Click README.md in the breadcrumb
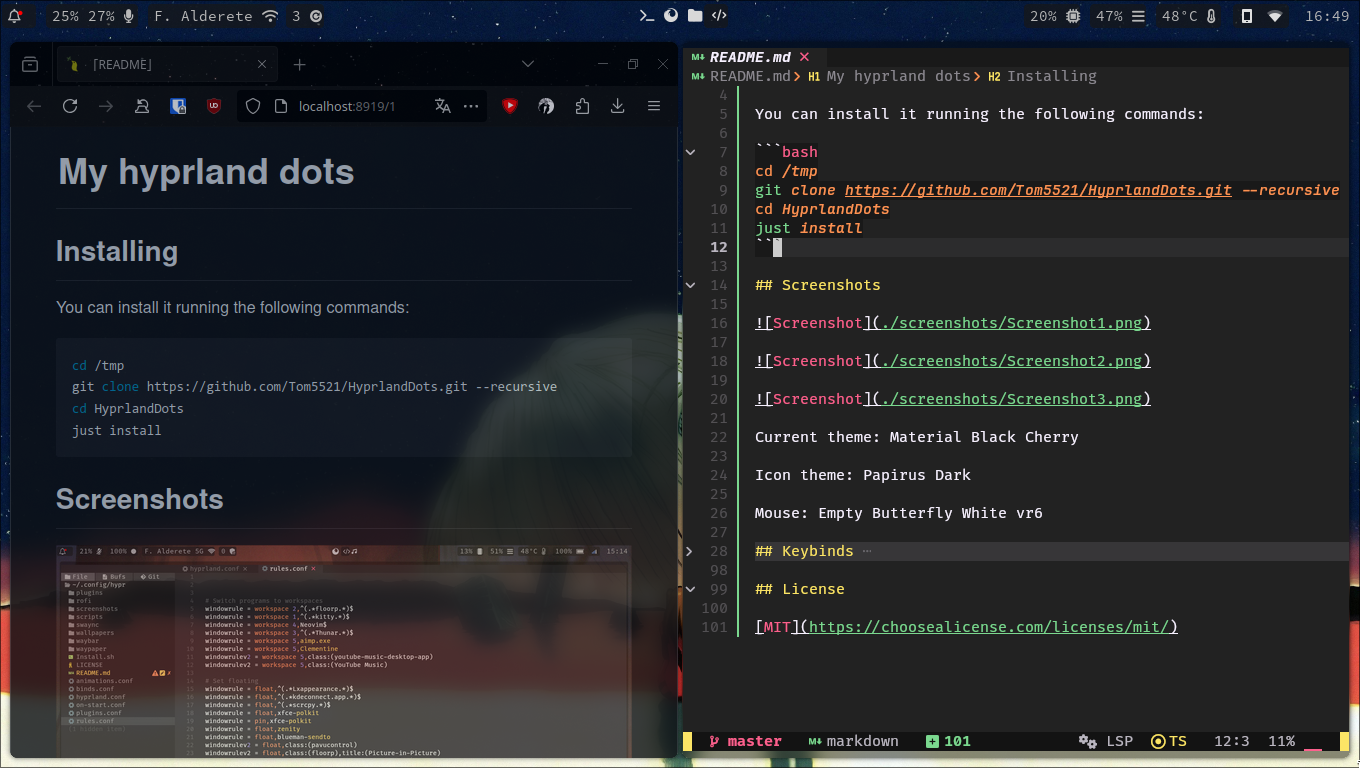Image resolution: width=1360 pixels, height=768 pixels. point(750,76)
